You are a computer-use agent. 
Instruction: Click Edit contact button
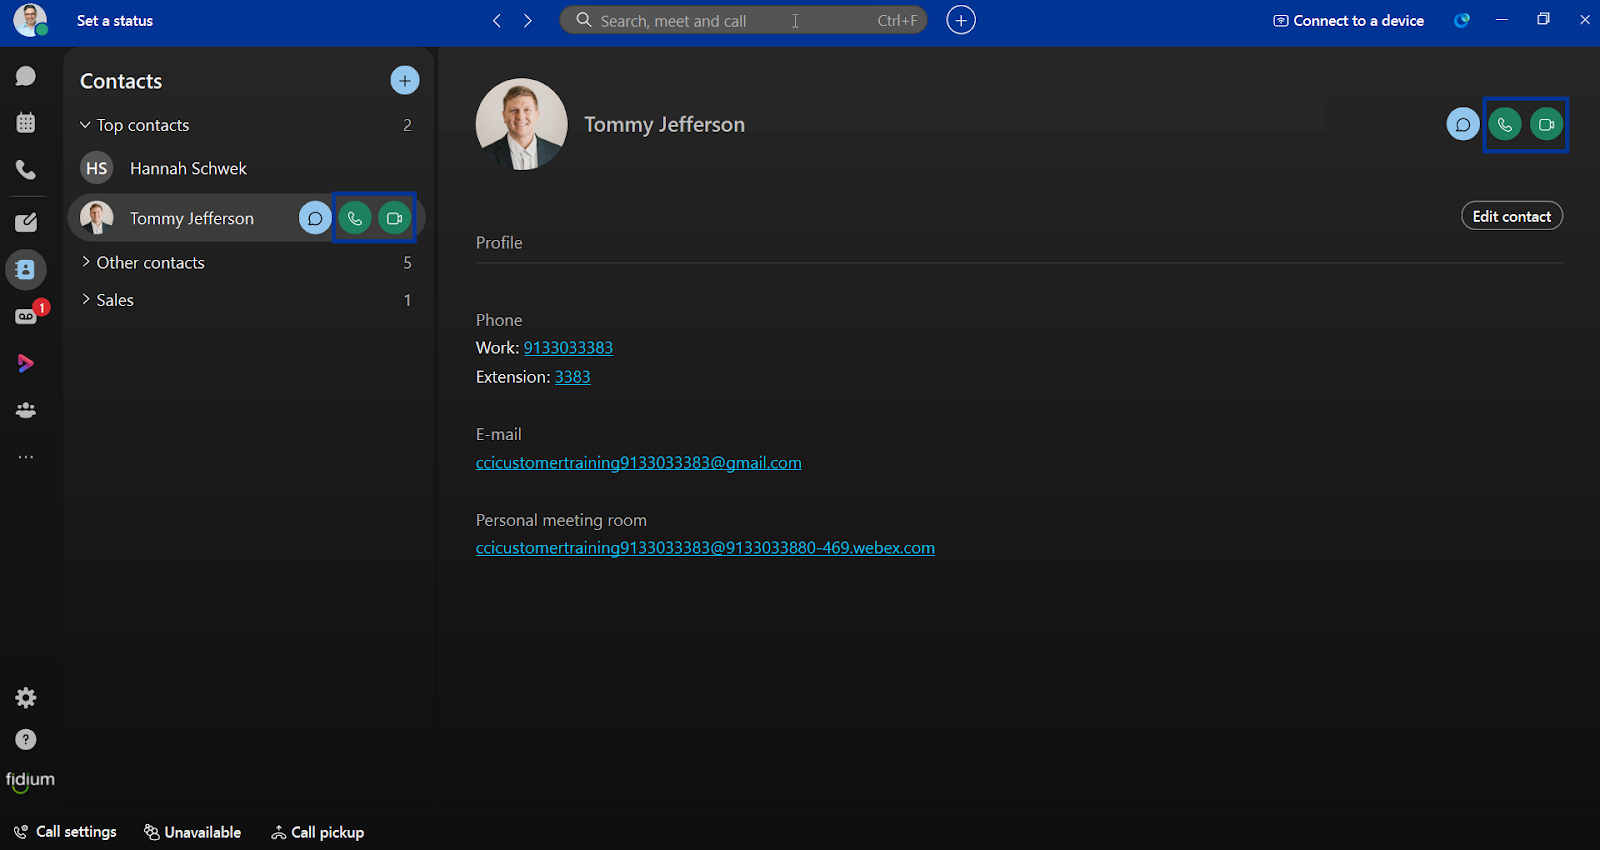click(x=1512, y=216)
